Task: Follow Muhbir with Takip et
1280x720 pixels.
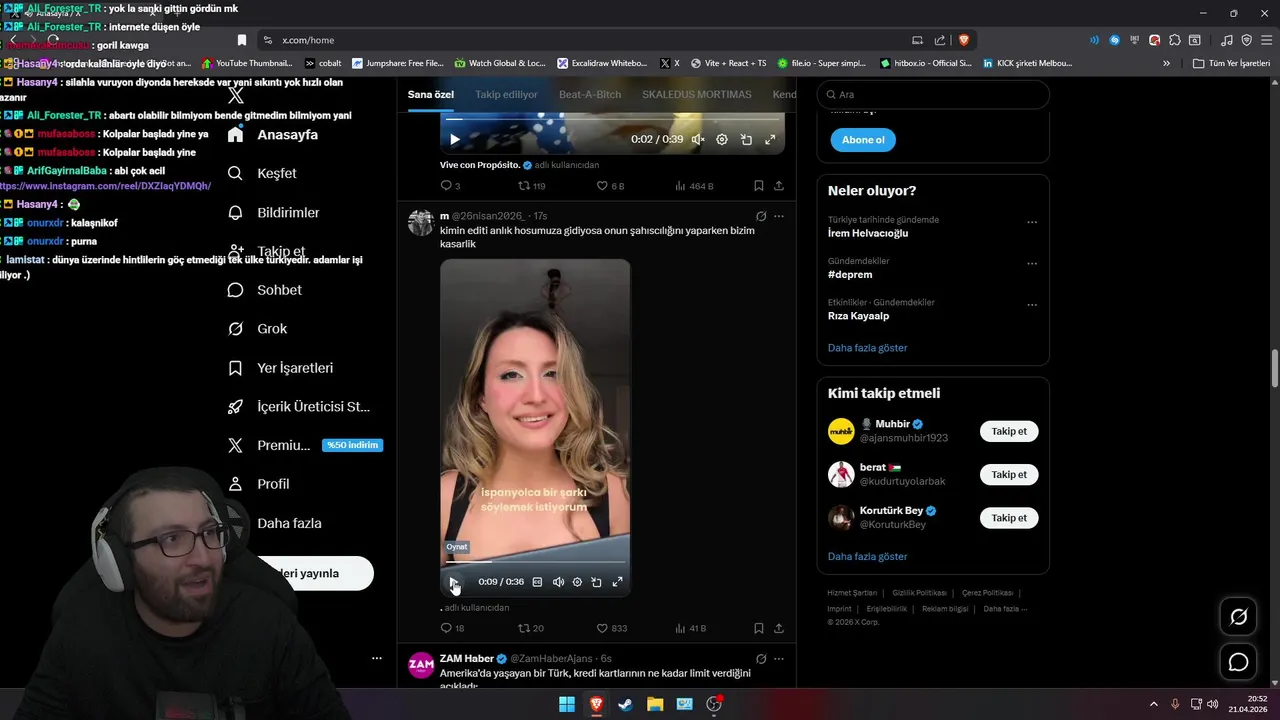Action: point(1009,431)
